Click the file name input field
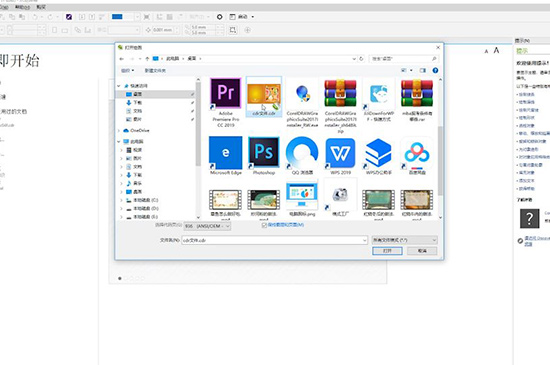This screenshot has height=365, width=550. click(275, 240)
